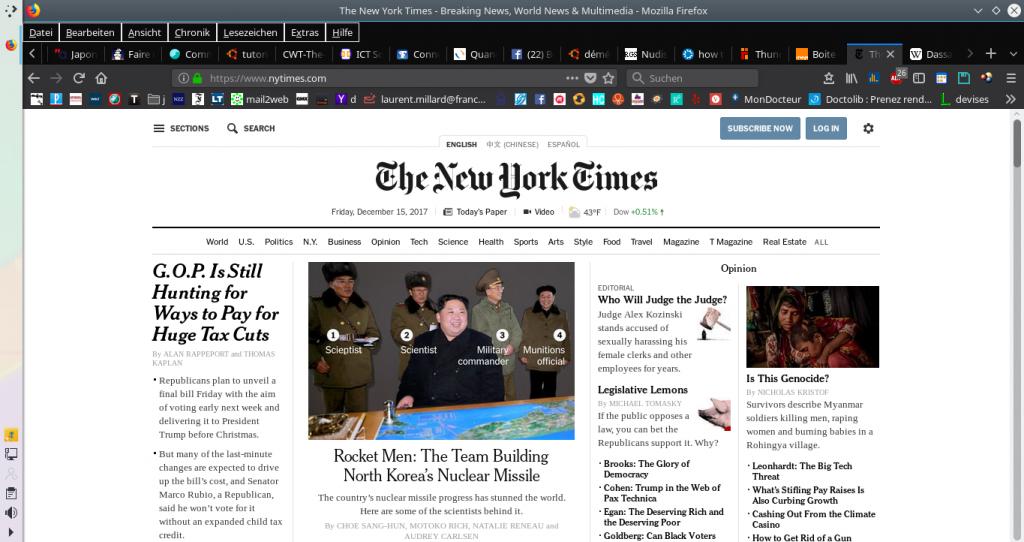Switch to the Japon tab
This screenshot has width=1024, height=542.
coord(75,54)
